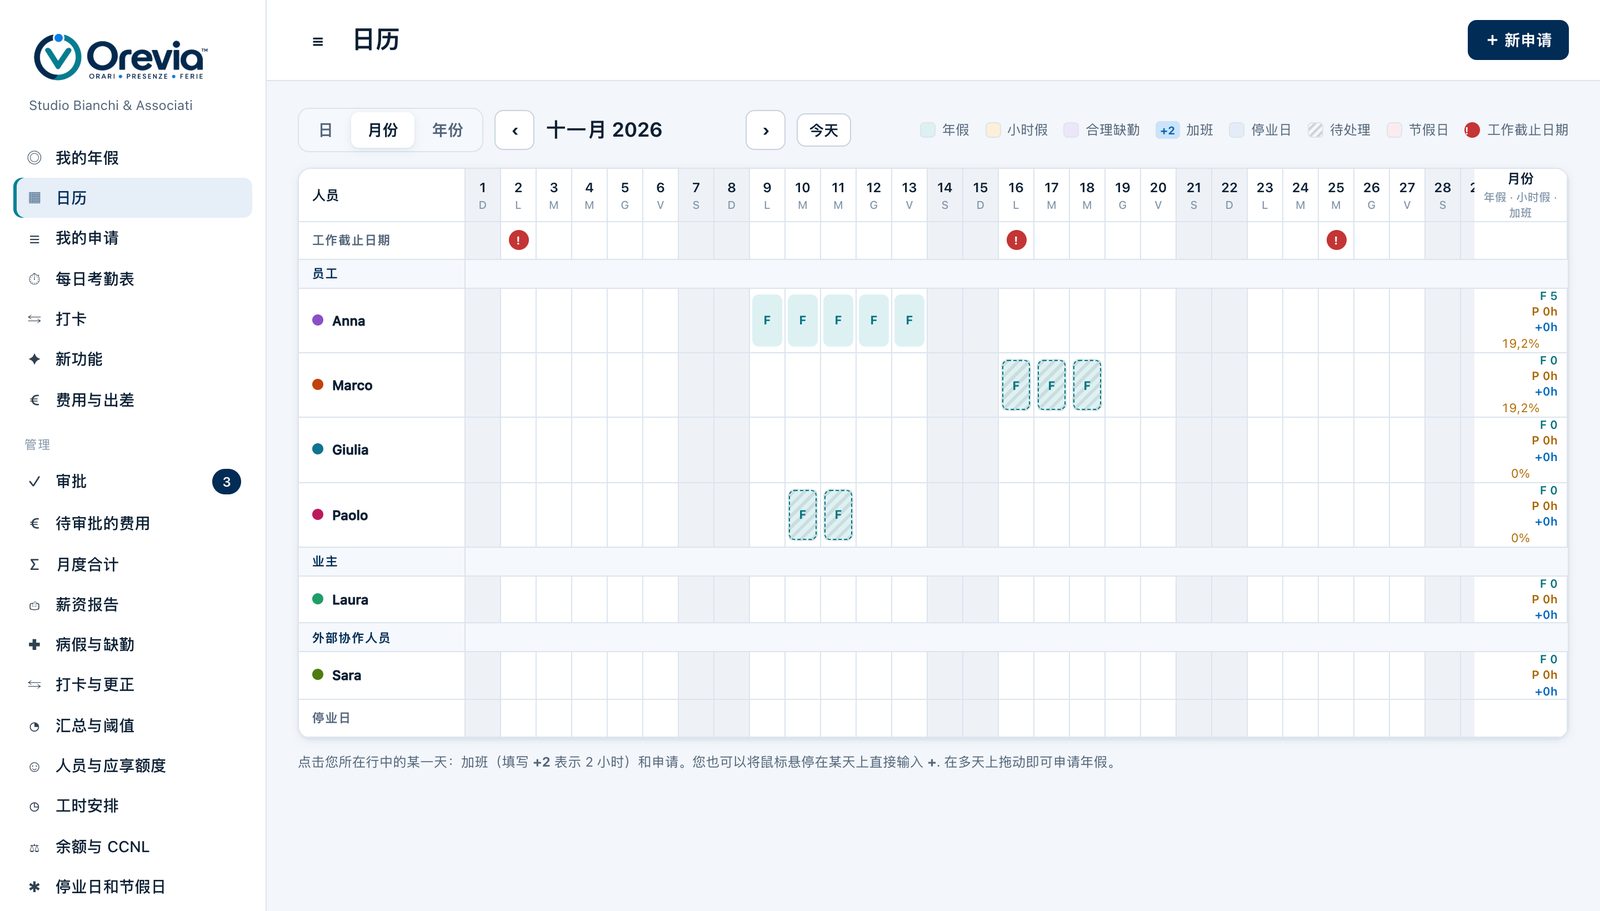
Task: Switch calendar to 日 view
Action: point(326,130)
